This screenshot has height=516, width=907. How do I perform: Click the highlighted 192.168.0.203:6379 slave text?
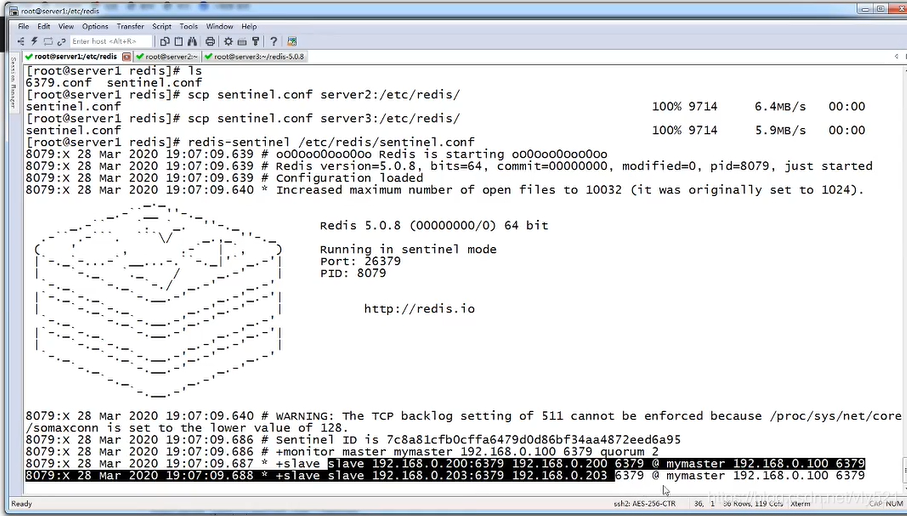pos(438,476)
